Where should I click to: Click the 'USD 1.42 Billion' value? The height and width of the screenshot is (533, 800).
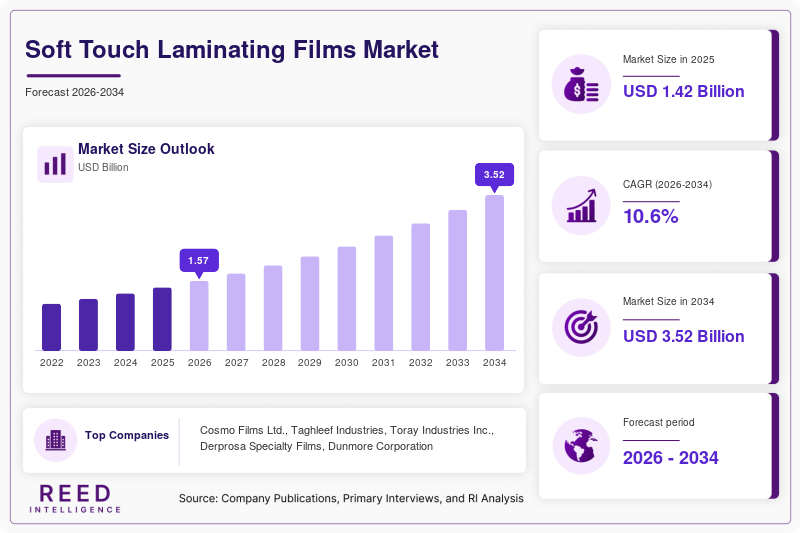[x=684, y=91]
